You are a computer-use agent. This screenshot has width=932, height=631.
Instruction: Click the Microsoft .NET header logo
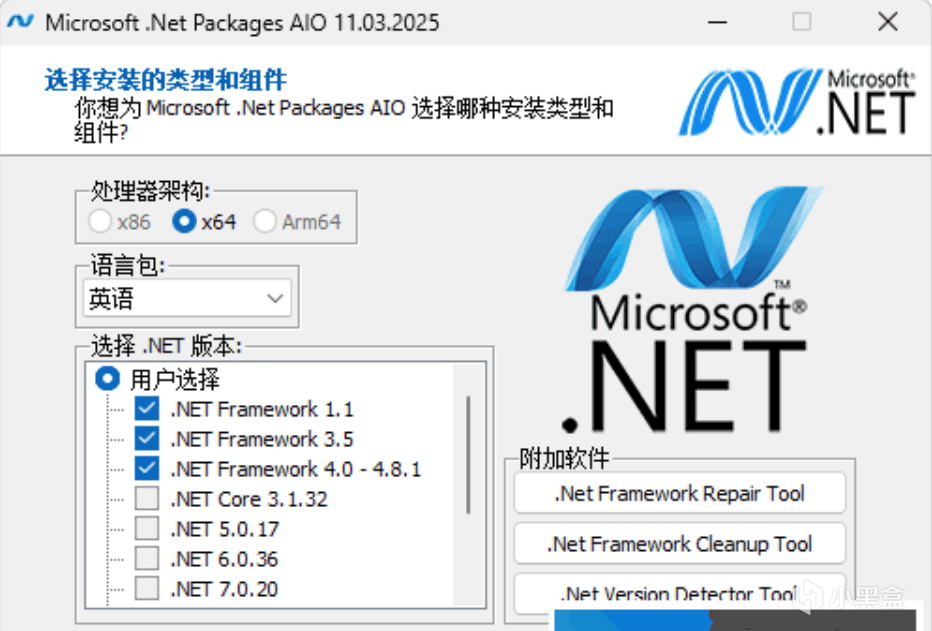[x=796, y=102]
